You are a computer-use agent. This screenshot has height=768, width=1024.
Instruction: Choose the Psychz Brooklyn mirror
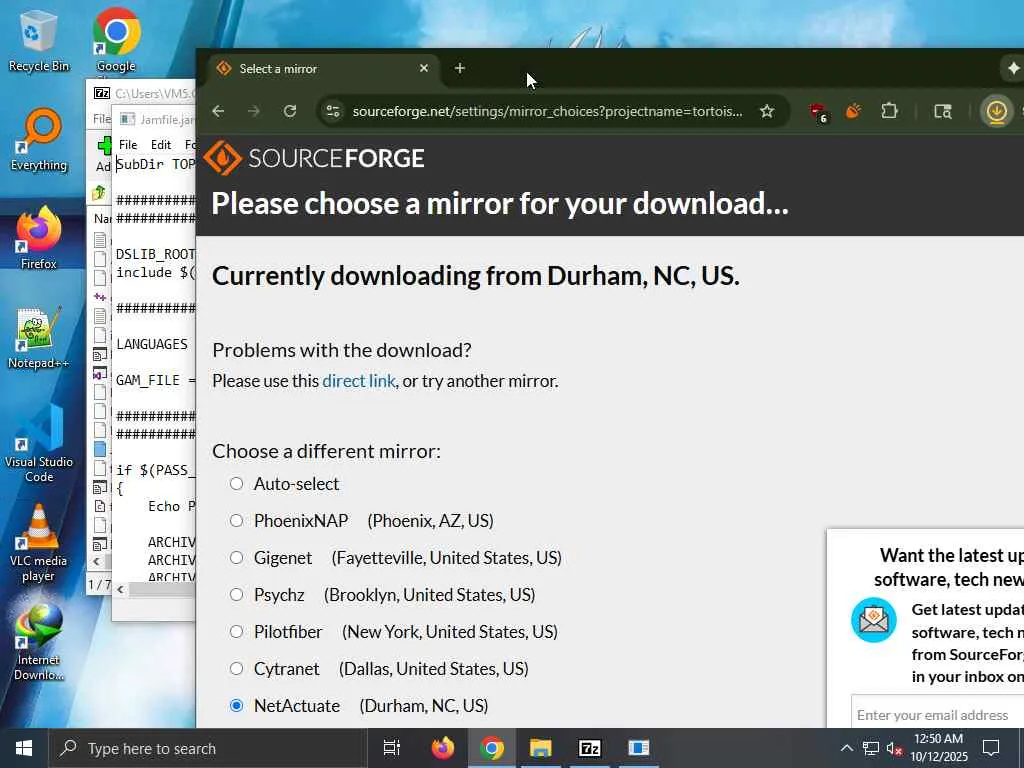click(236, 594)
